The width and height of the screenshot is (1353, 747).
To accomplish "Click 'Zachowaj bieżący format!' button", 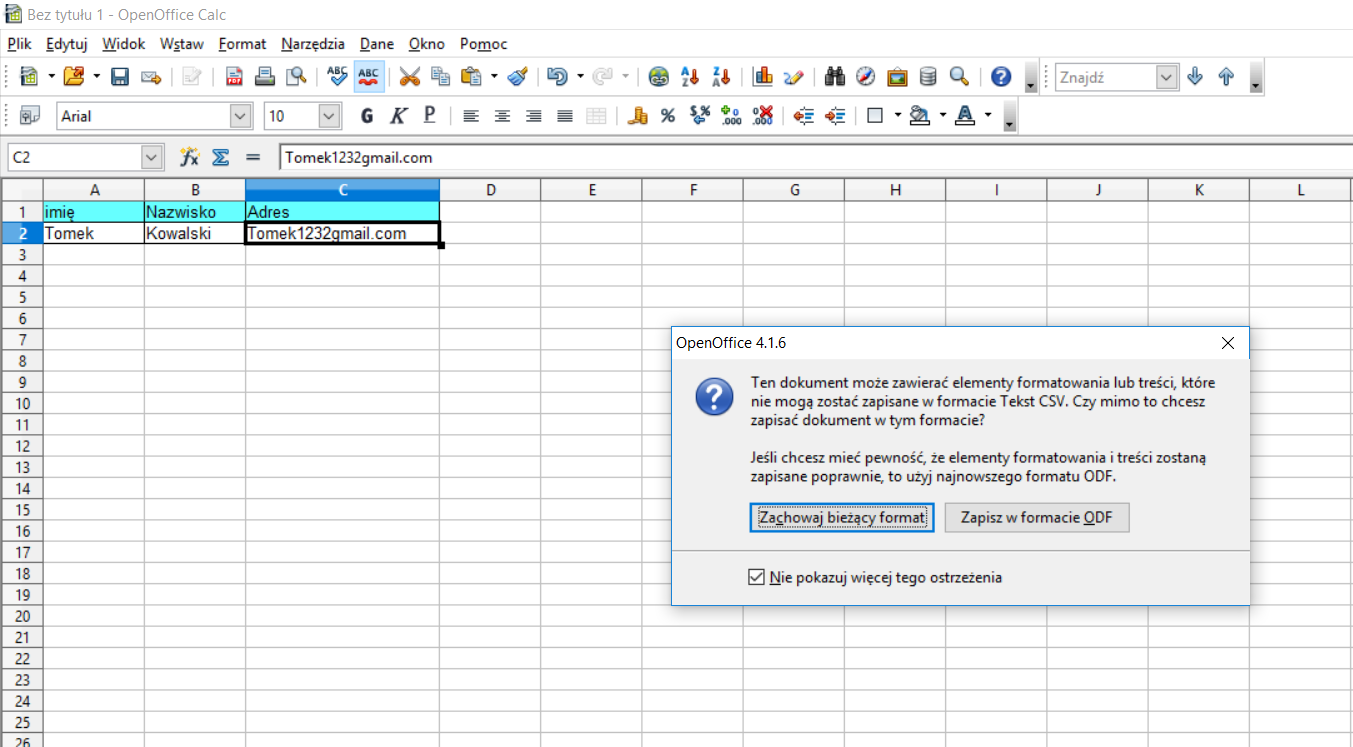I will pyautogui.click(x=841, y=517).
